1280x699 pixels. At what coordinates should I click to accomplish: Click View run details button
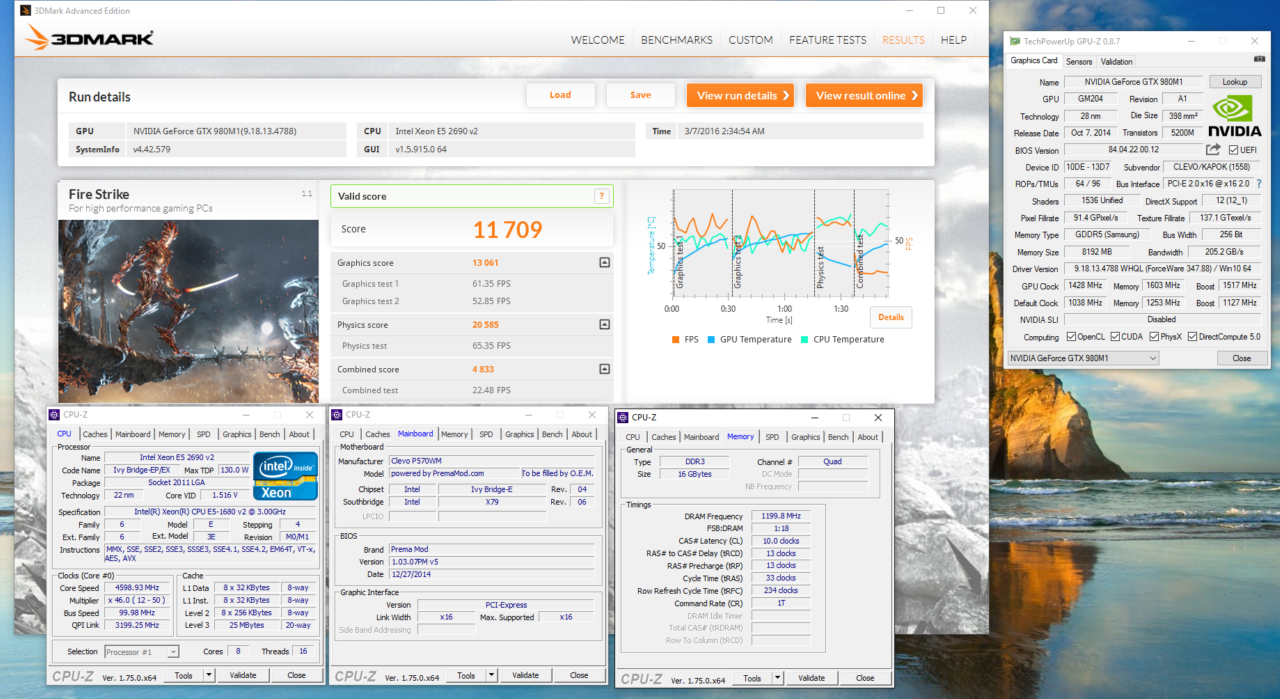click(x=740, y=95)
